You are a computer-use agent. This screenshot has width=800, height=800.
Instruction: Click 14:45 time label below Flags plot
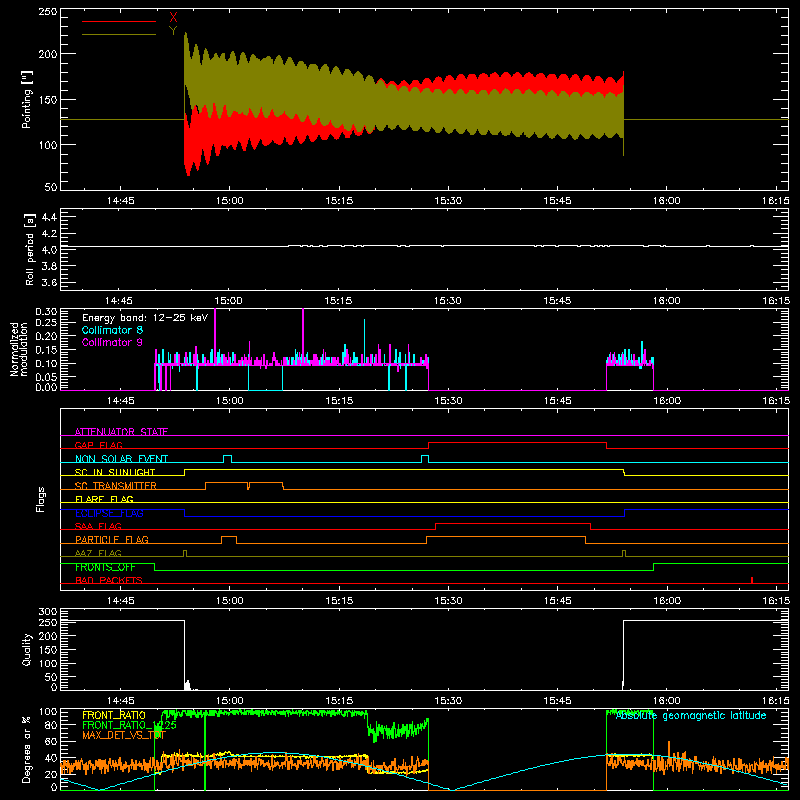(x=120, y=601)
